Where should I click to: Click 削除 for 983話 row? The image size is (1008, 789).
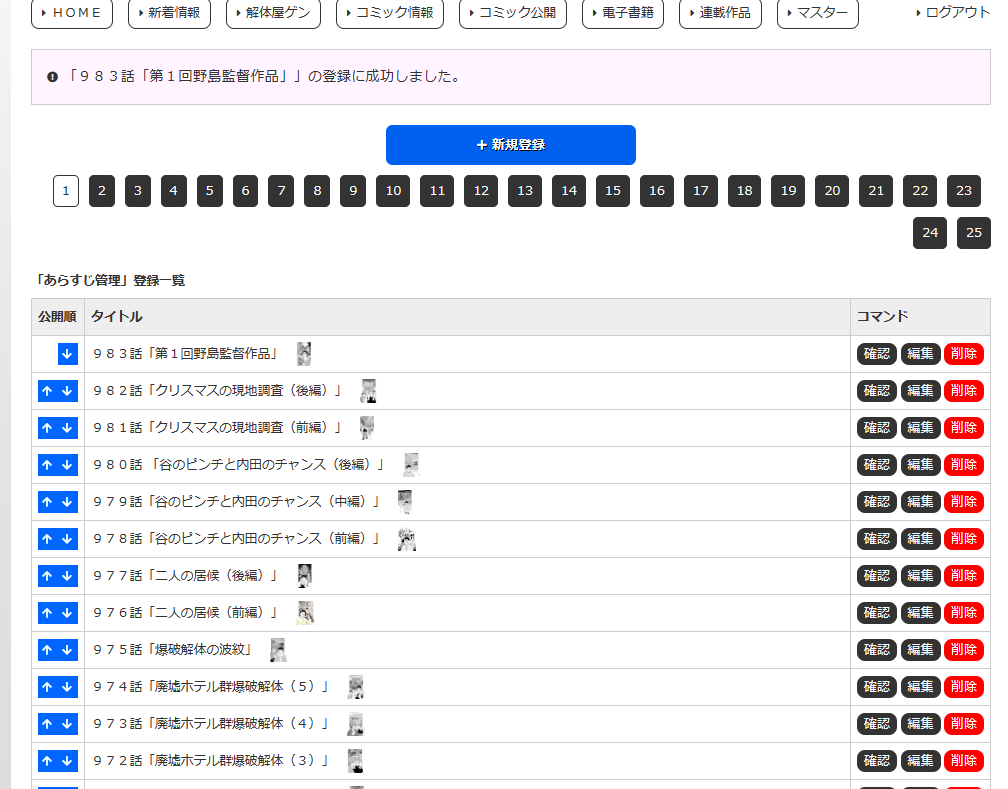(x=964, y=354)
